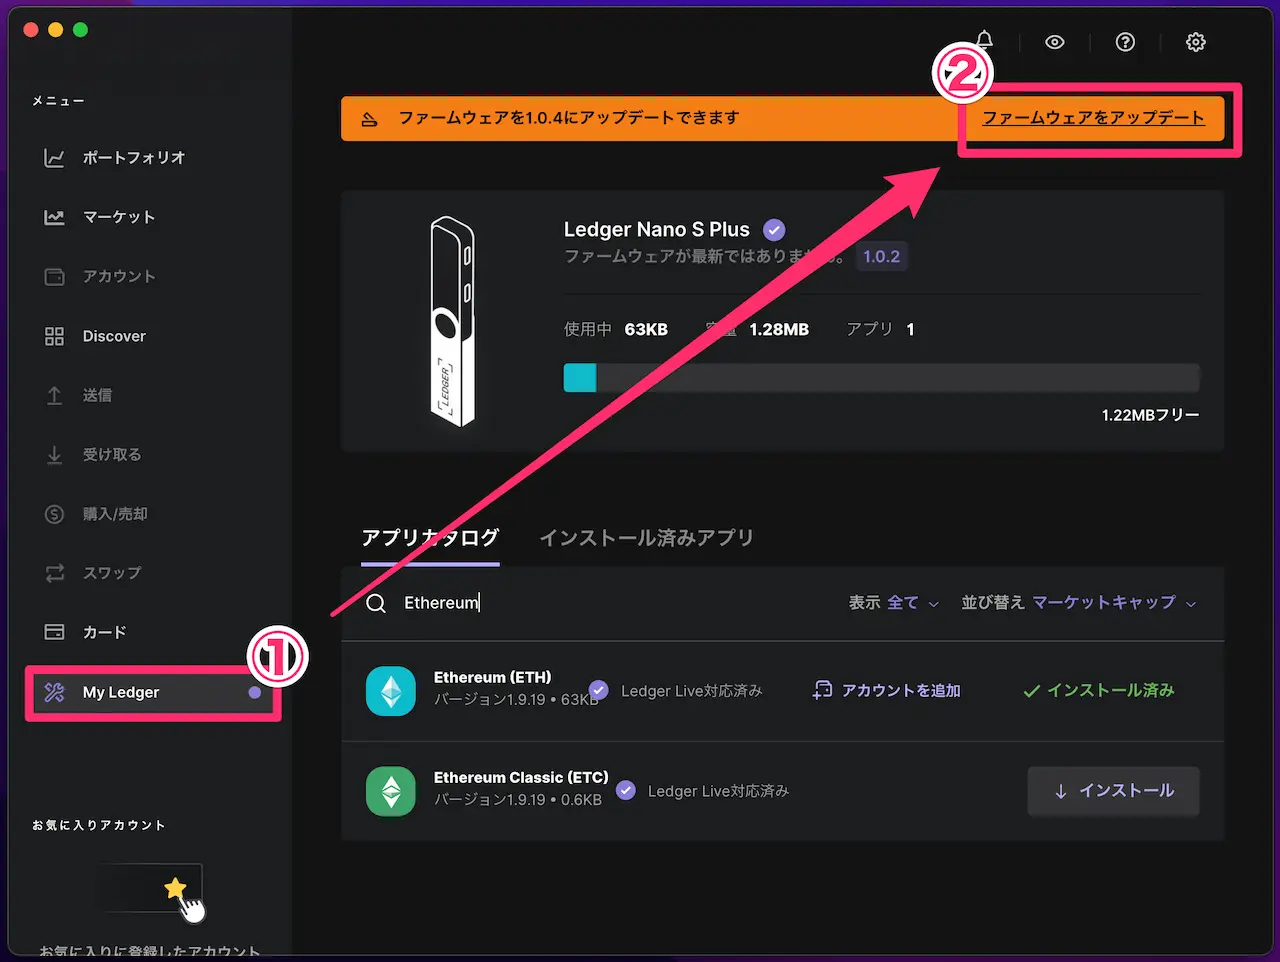
Task: Click 使用中 63KB storage label
Action: [x=616, y=330]
